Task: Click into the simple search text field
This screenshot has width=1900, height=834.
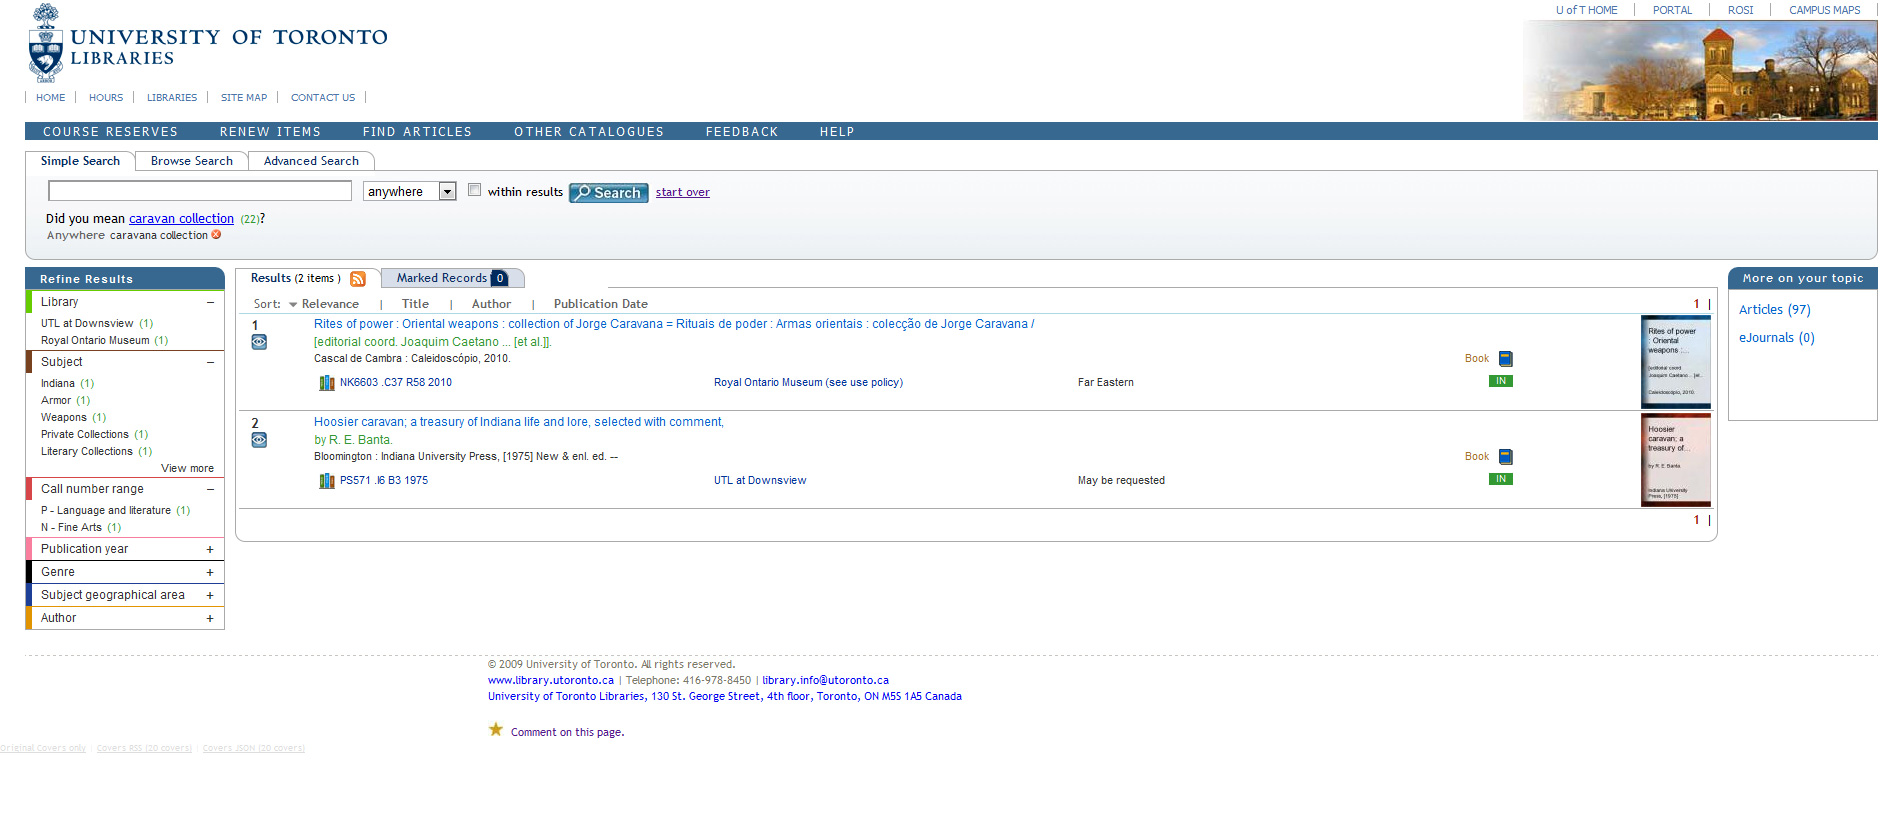Action: click(x=200, y=191)
